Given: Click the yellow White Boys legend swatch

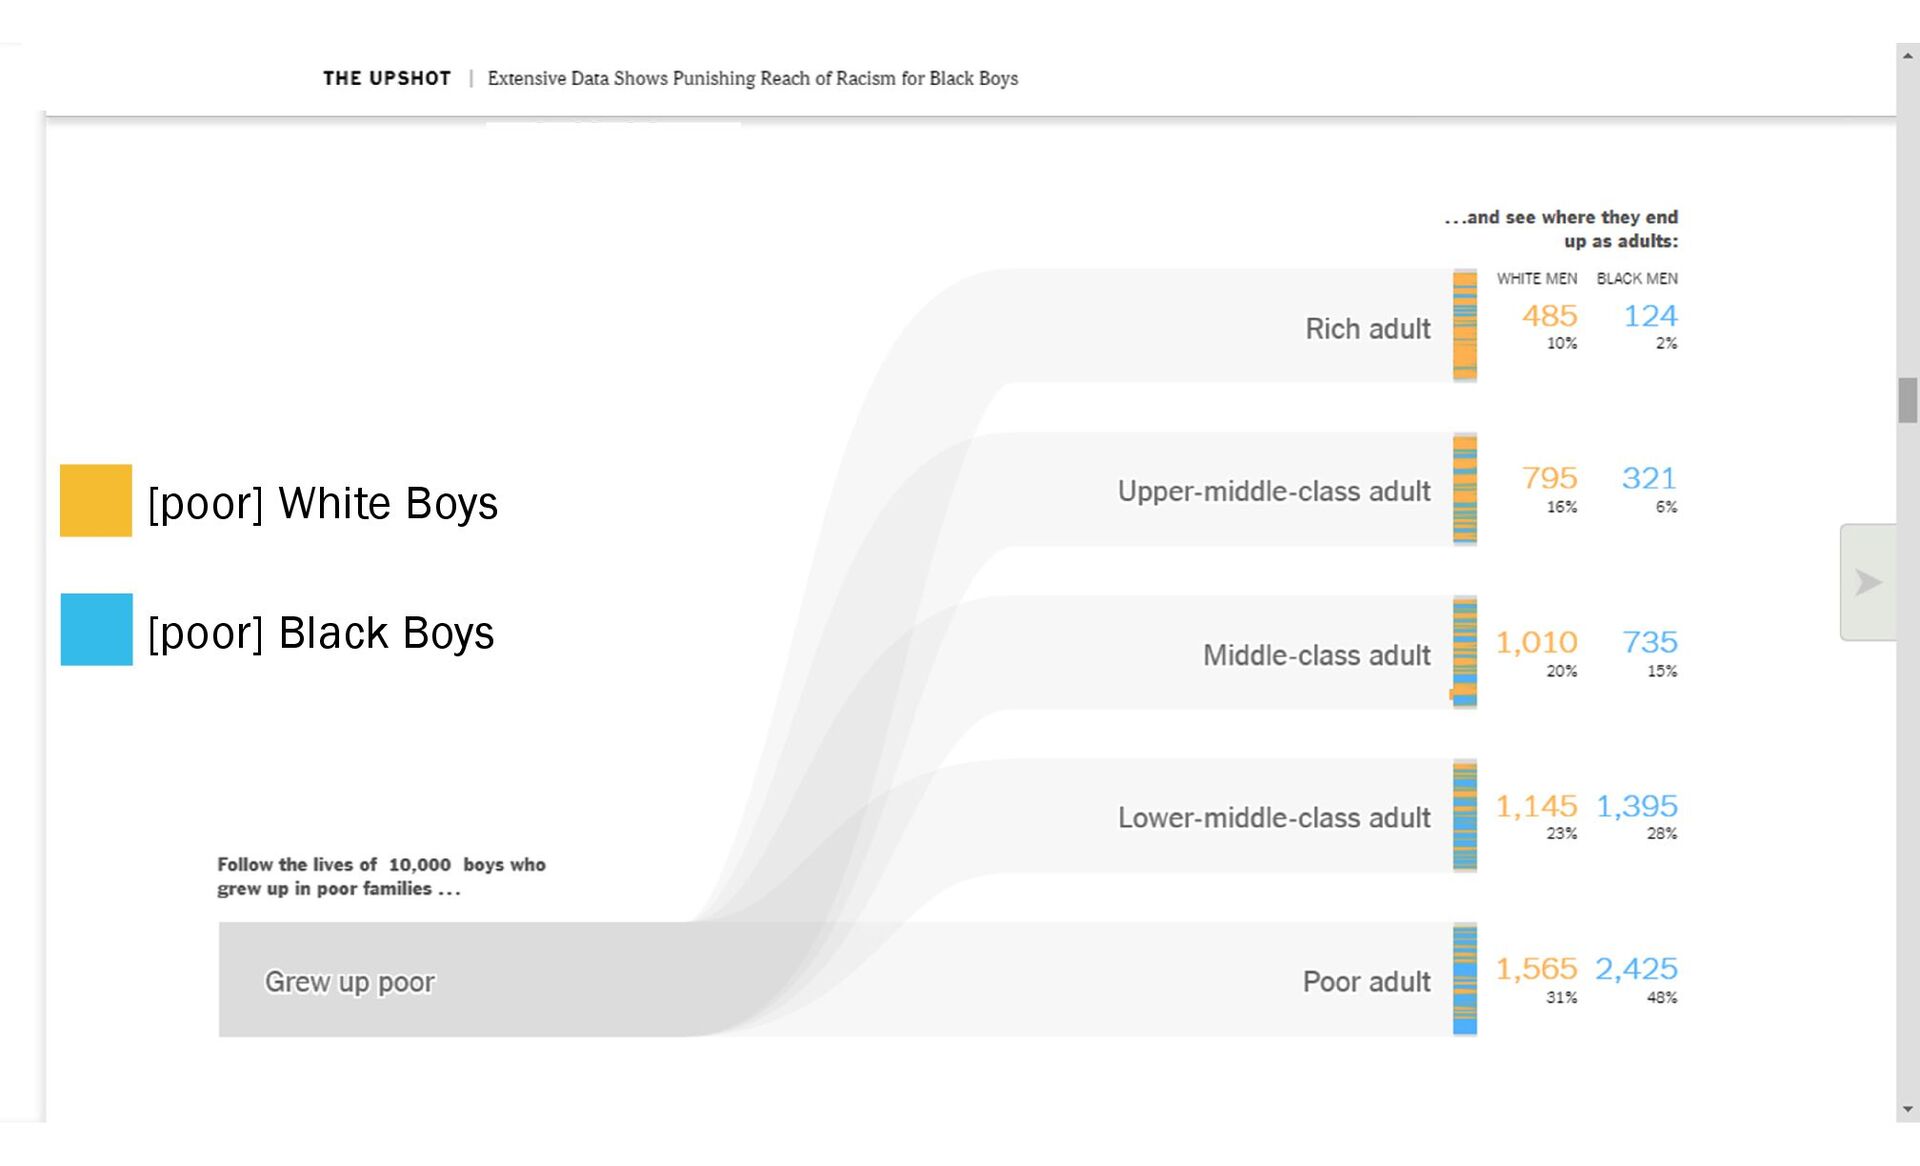Looking at the screenshot, I should pyautogui.click(x=96, y=500).
